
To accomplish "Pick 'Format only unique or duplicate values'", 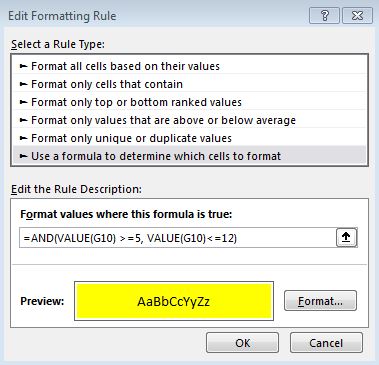I will coord(189,138).
